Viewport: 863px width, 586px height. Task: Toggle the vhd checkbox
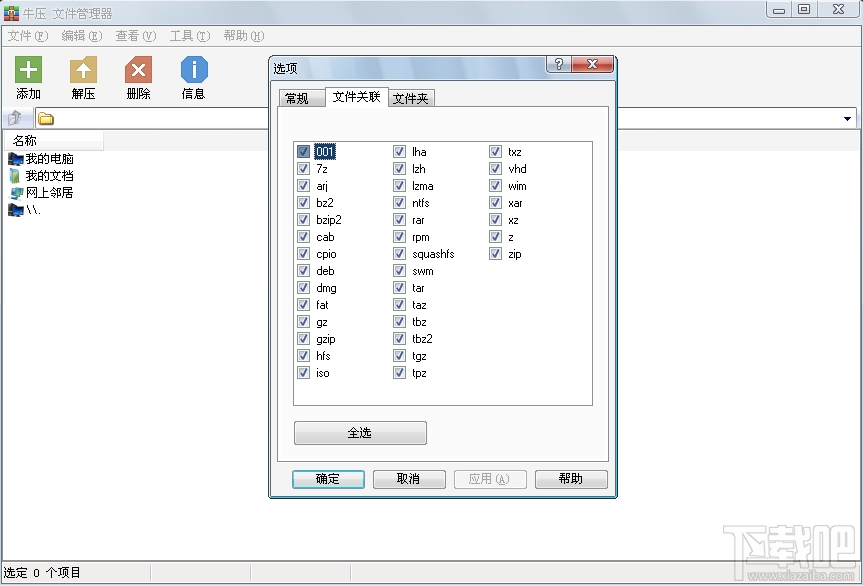click(495, 168)
